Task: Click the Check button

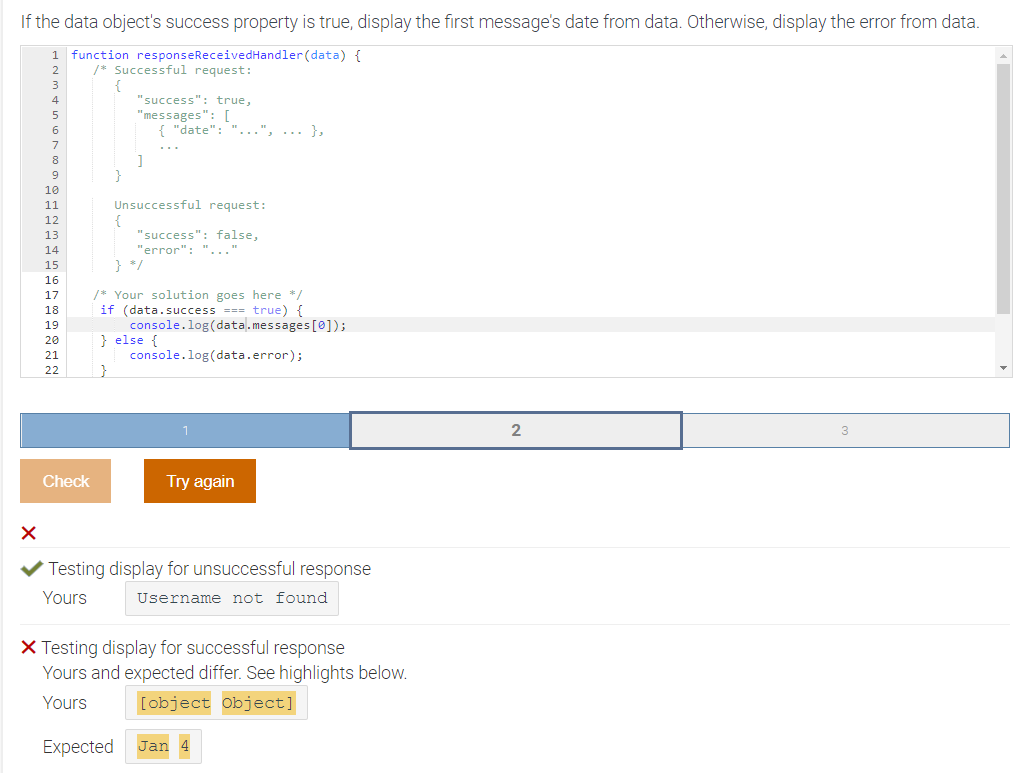Action: tap(65, 481)
